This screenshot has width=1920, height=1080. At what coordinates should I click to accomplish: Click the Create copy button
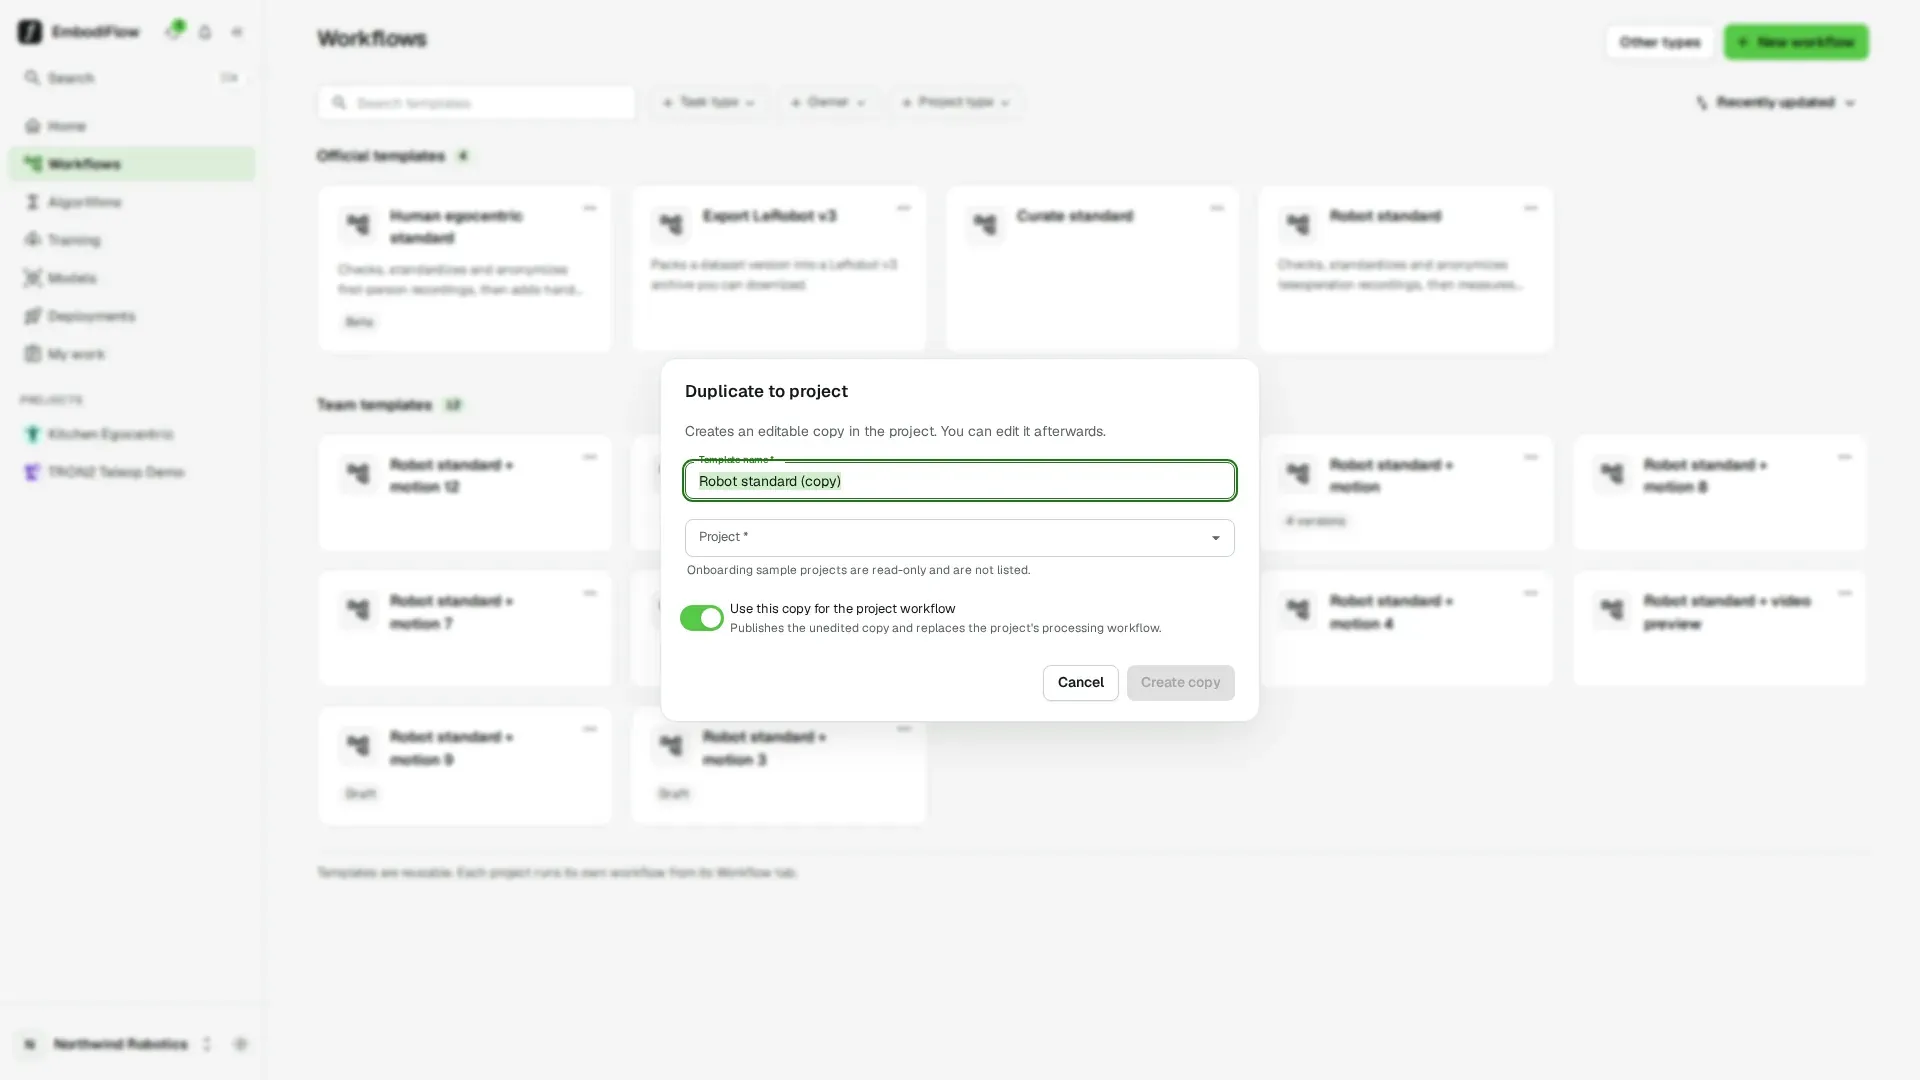click(x=1180, y=683)
